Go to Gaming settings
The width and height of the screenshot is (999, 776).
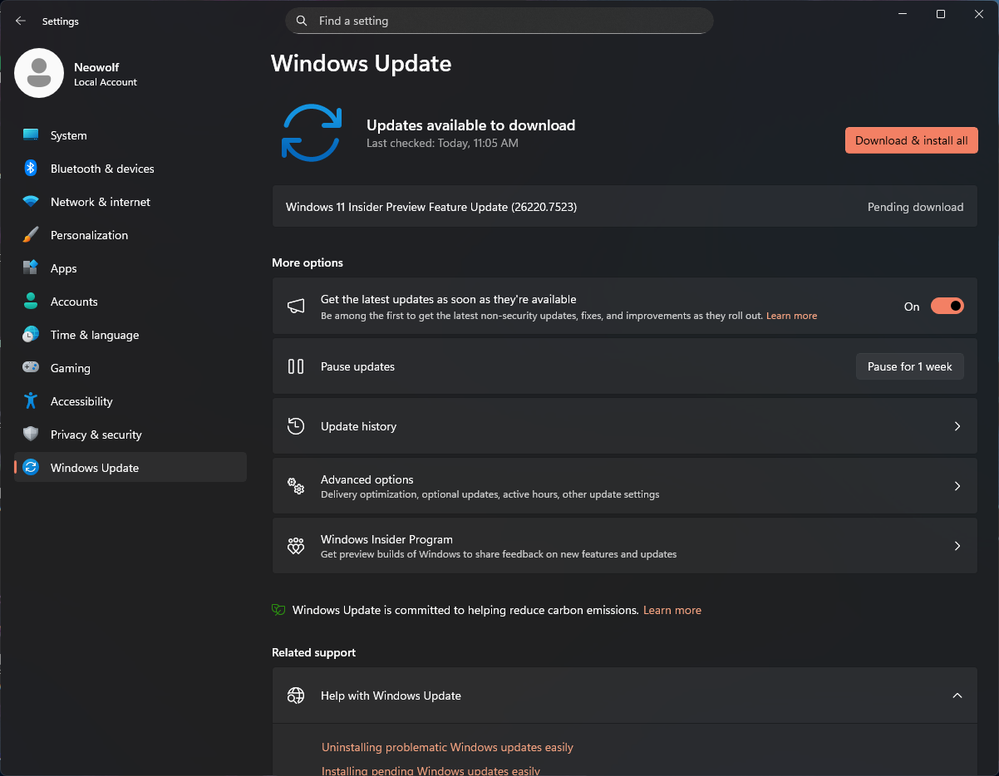pos(131,368)
